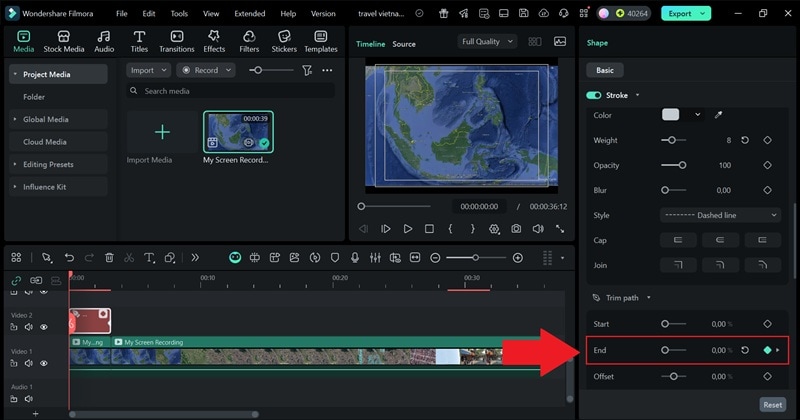
Task: Open the stroke color dropdown arrow
Action: pyautogui.click(x=697, y=115)
